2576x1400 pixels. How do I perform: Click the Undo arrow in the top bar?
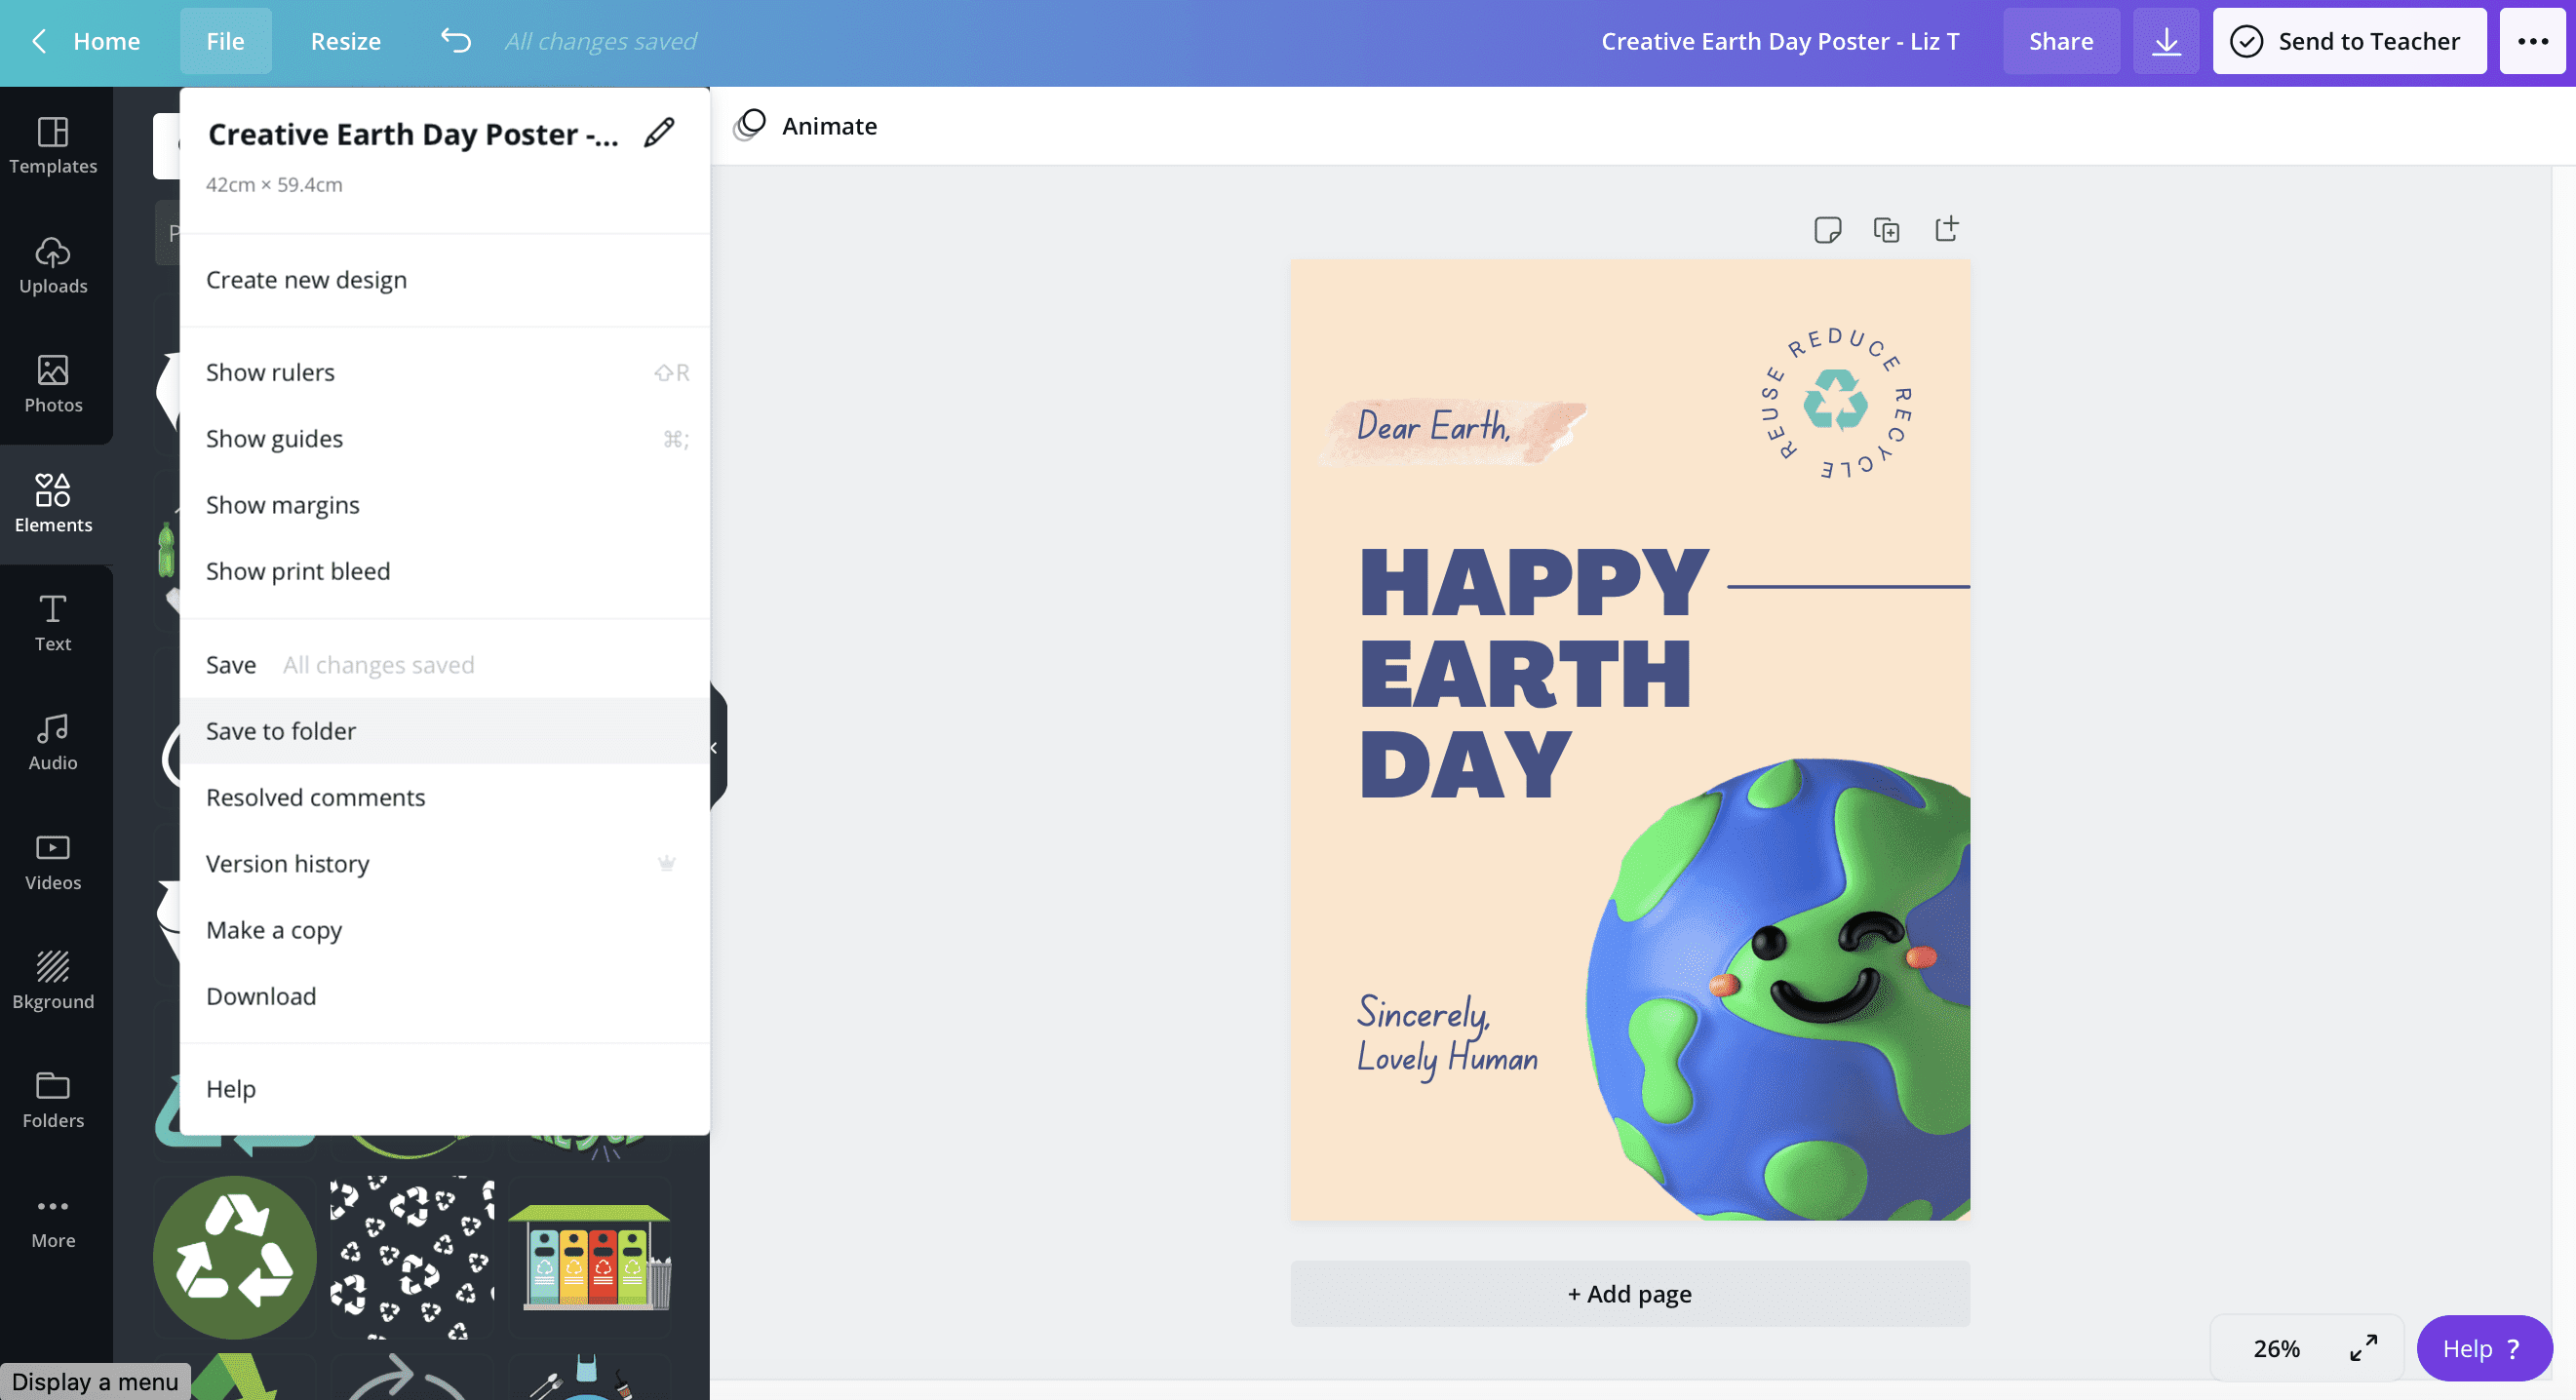pyautogui.click(x=455, y=40)
